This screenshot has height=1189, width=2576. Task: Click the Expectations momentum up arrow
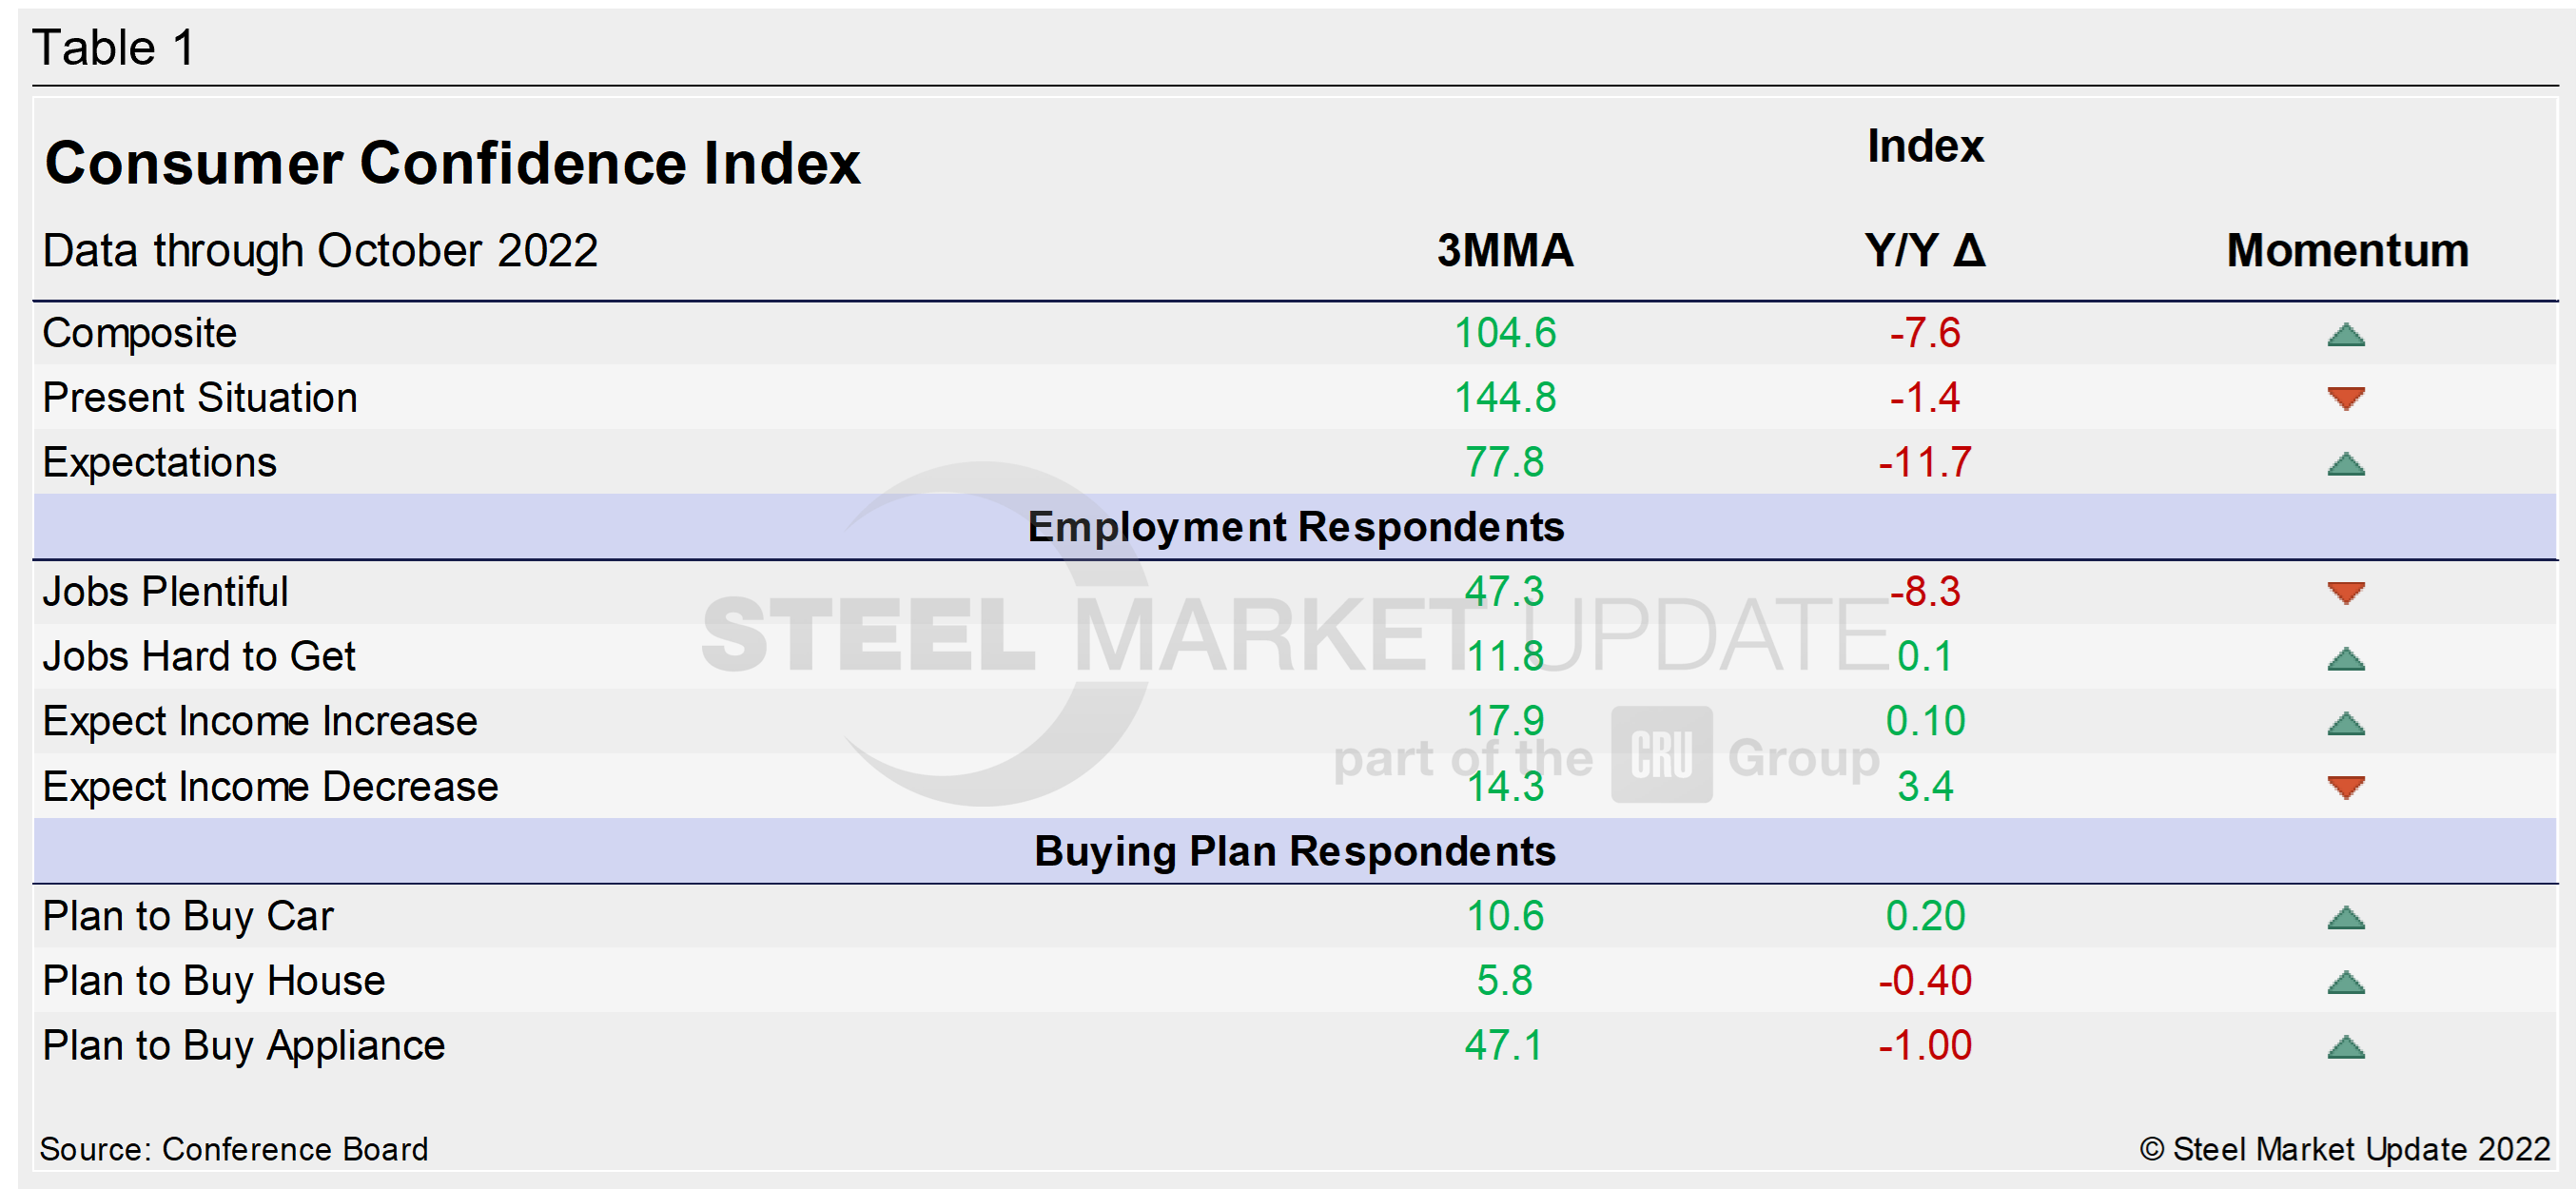(x=2345, y=464)
